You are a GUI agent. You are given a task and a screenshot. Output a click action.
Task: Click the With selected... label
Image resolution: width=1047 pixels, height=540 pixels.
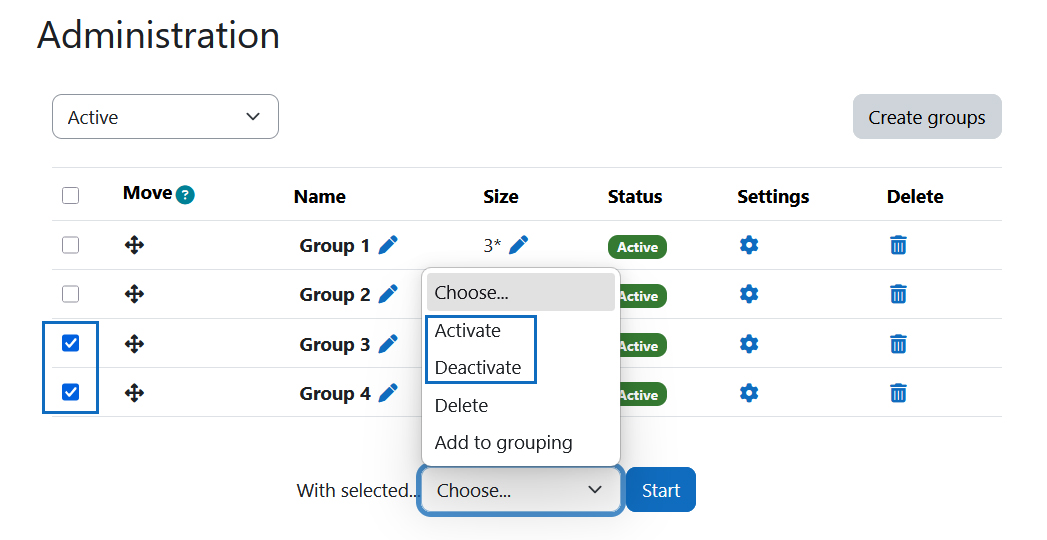(357, 491)
